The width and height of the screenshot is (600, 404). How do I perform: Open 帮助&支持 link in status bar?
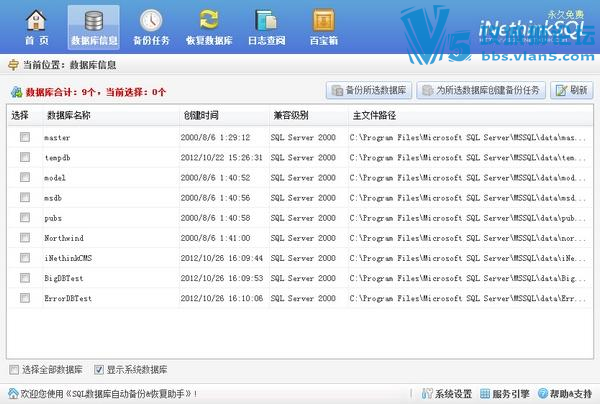[x=571, y=393]
